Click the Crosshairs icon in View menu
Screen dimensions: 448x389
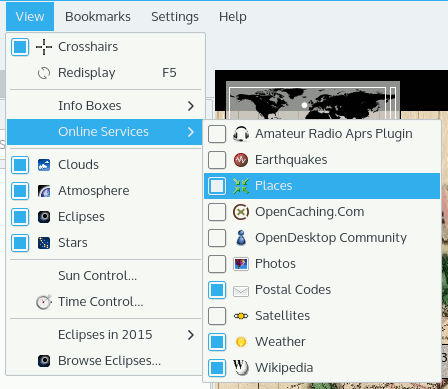pyautogui.click(x=44, y=47)
